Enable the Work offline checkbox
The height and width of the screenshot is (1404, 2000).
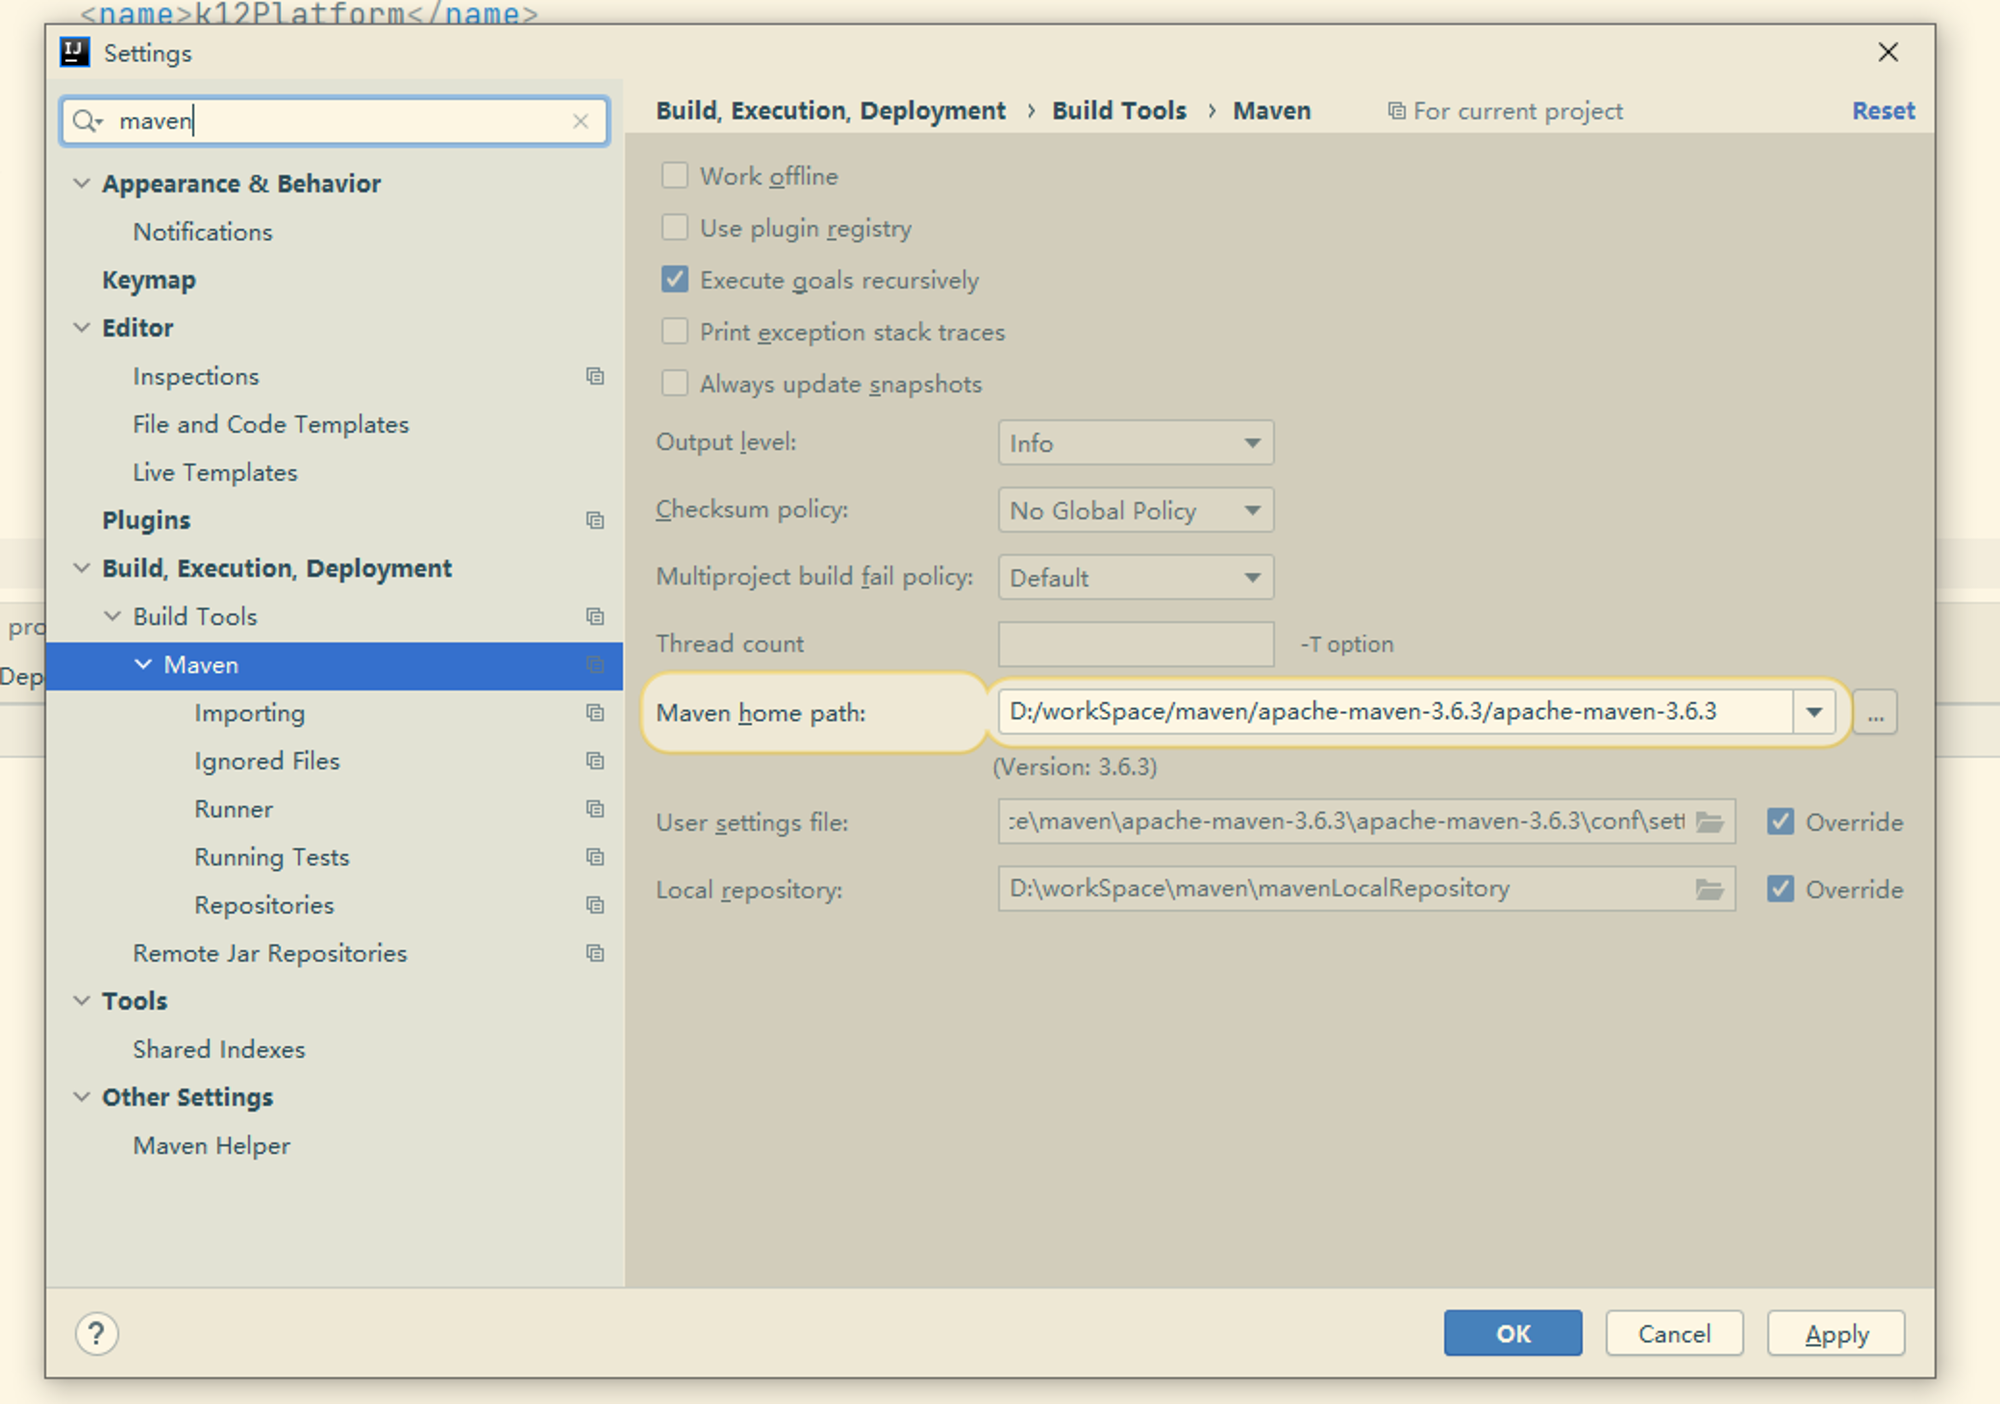[x=675, y=175]
